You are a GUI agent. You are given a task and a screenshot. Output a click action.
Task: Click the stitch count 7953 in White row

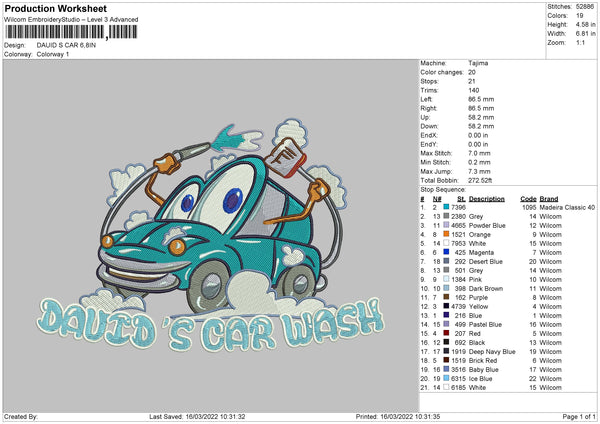pos(458,243)
